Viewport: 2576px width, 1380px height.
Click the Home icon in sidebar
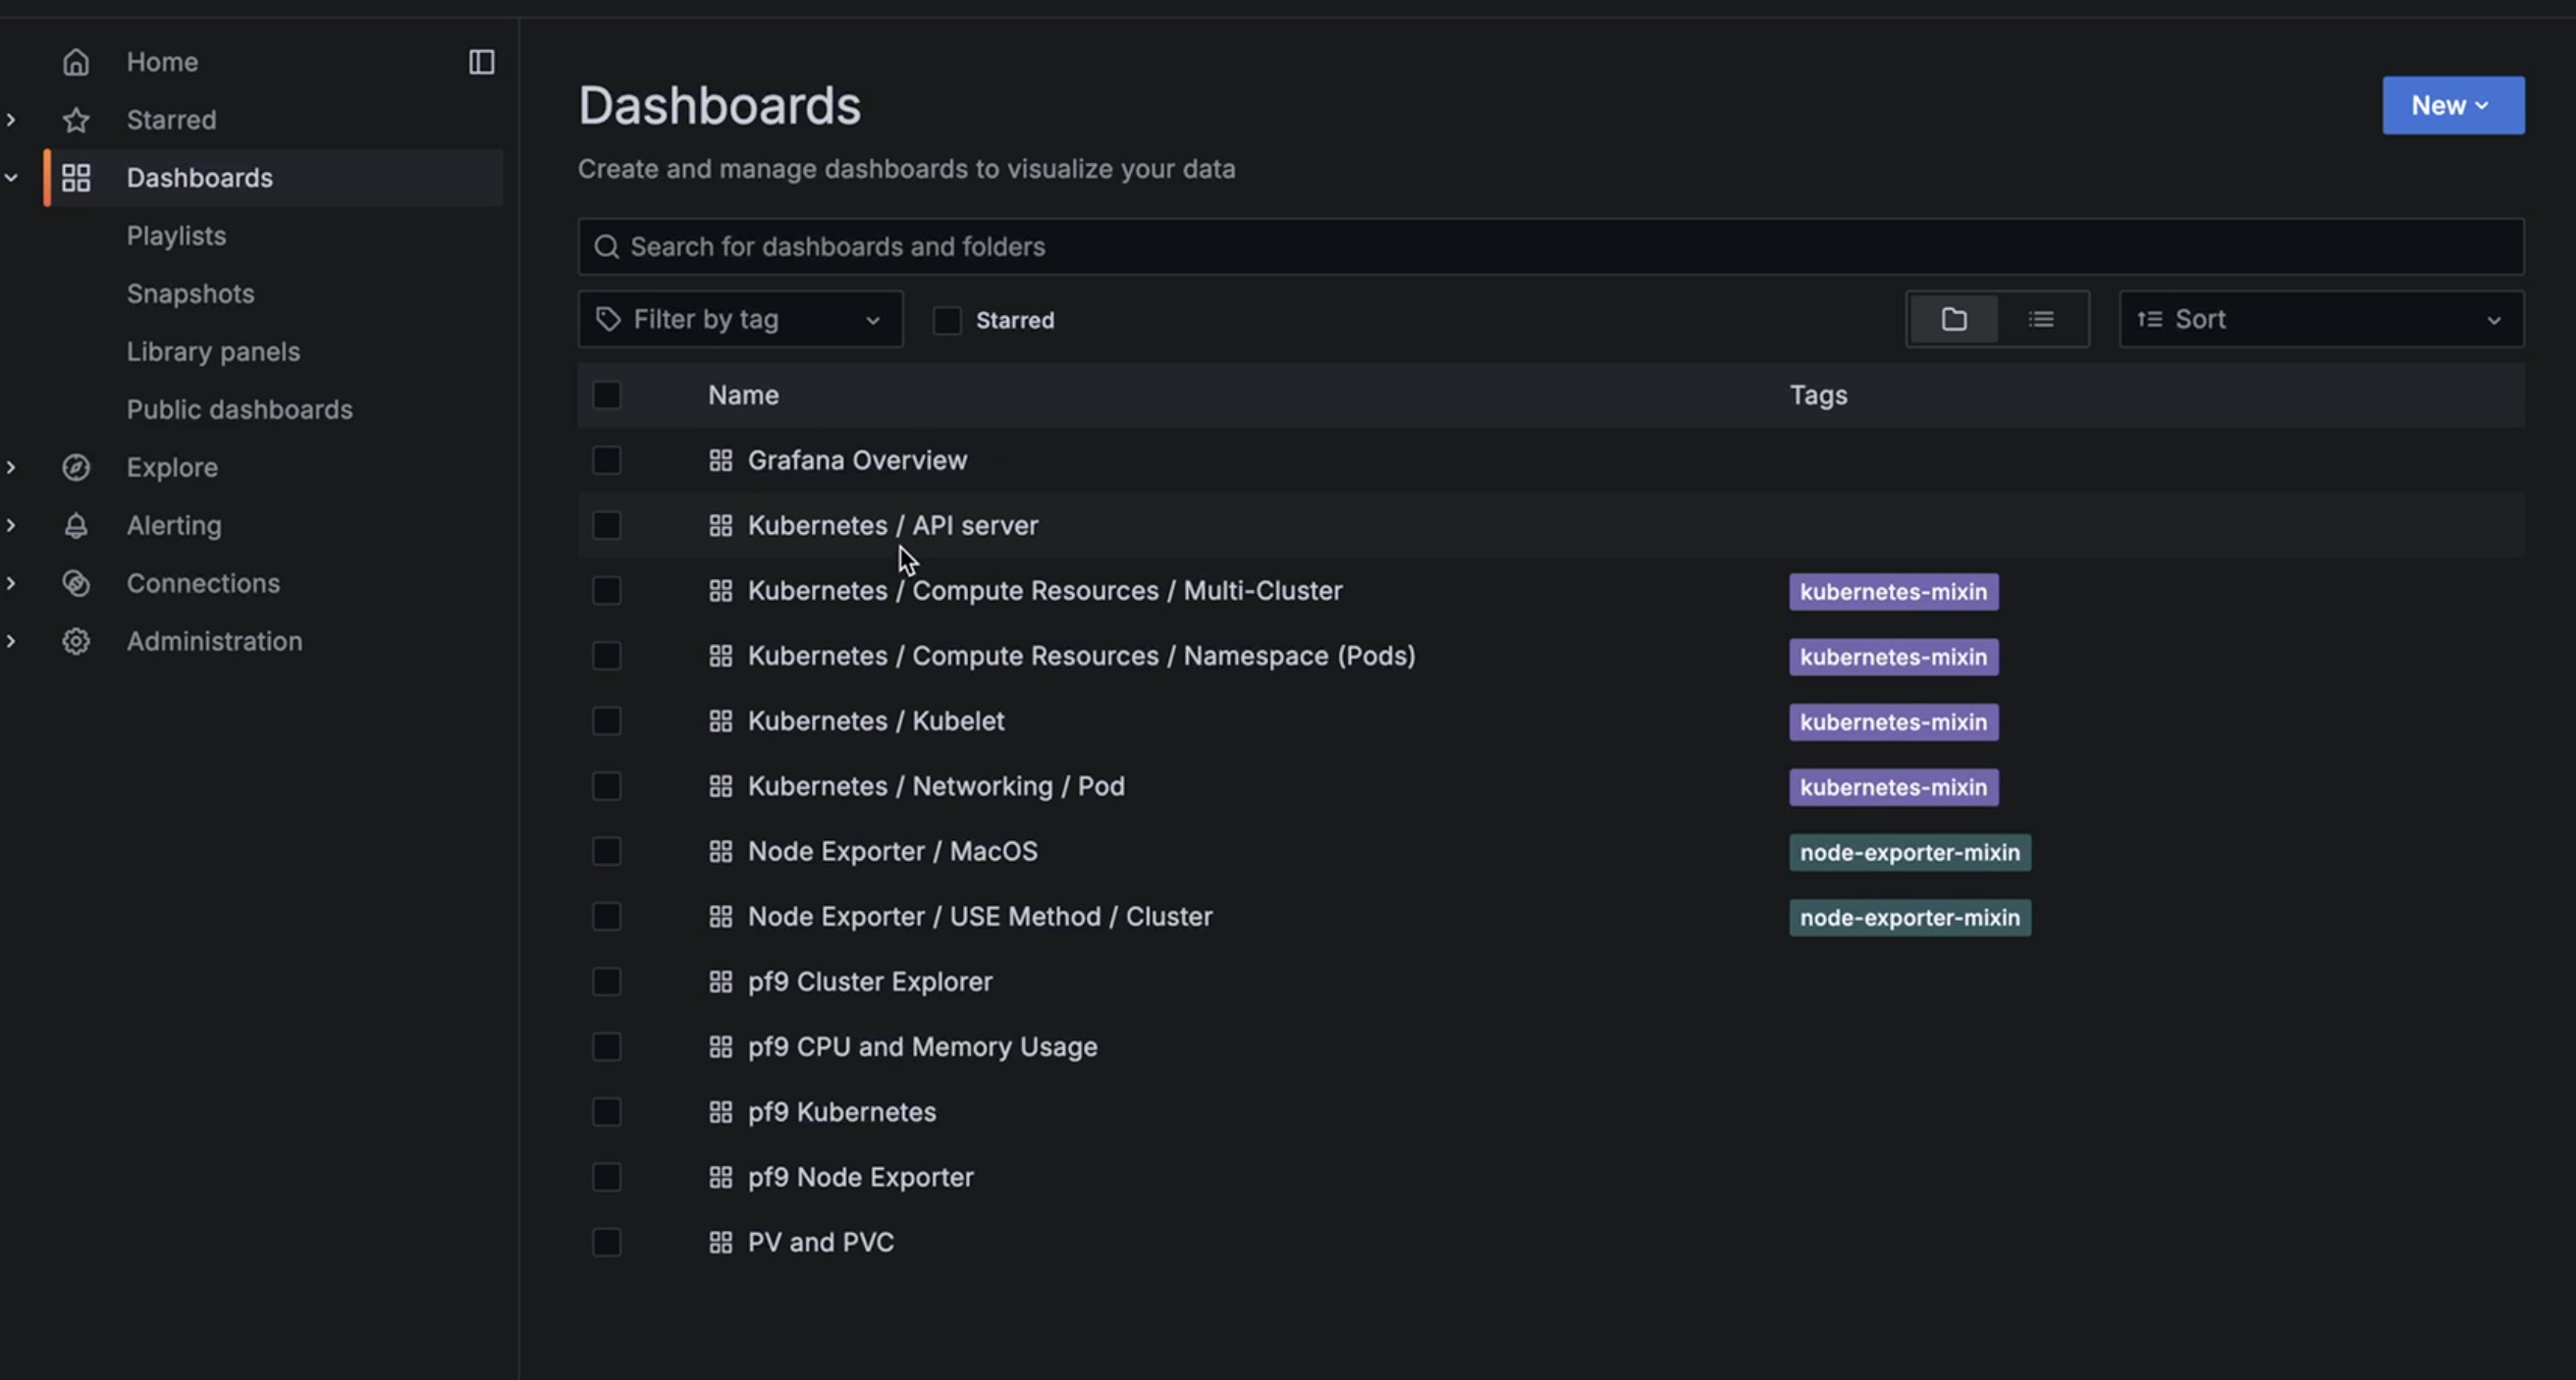(76, 62)
